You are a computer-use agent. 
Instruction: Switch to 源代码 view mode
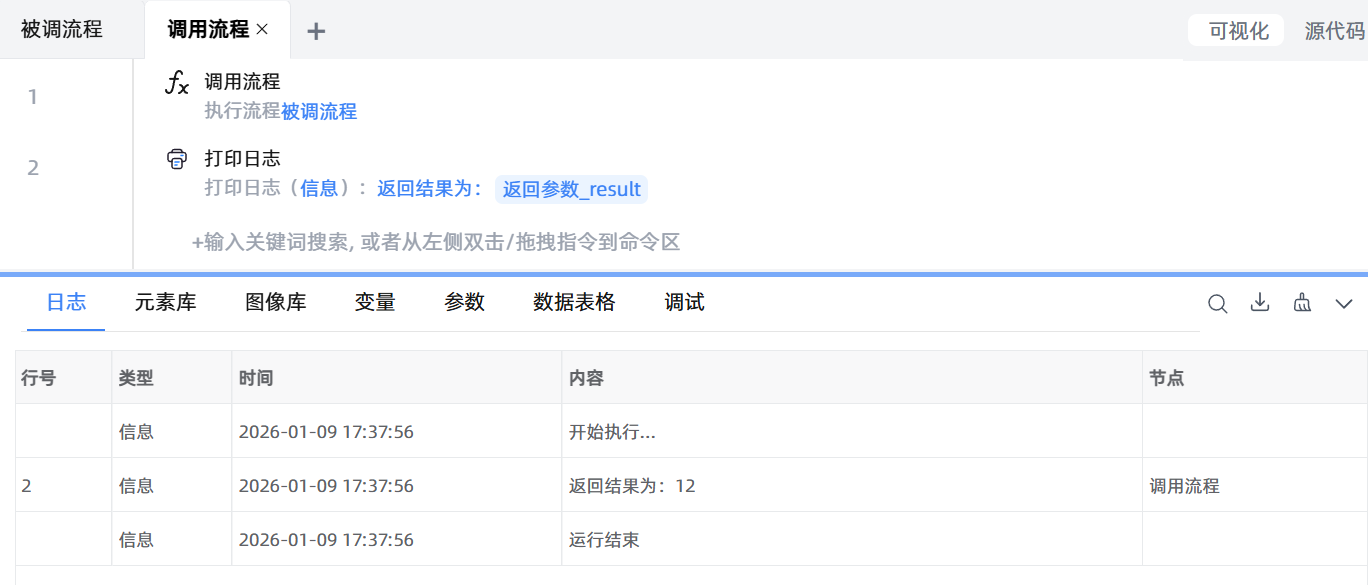1334,31
